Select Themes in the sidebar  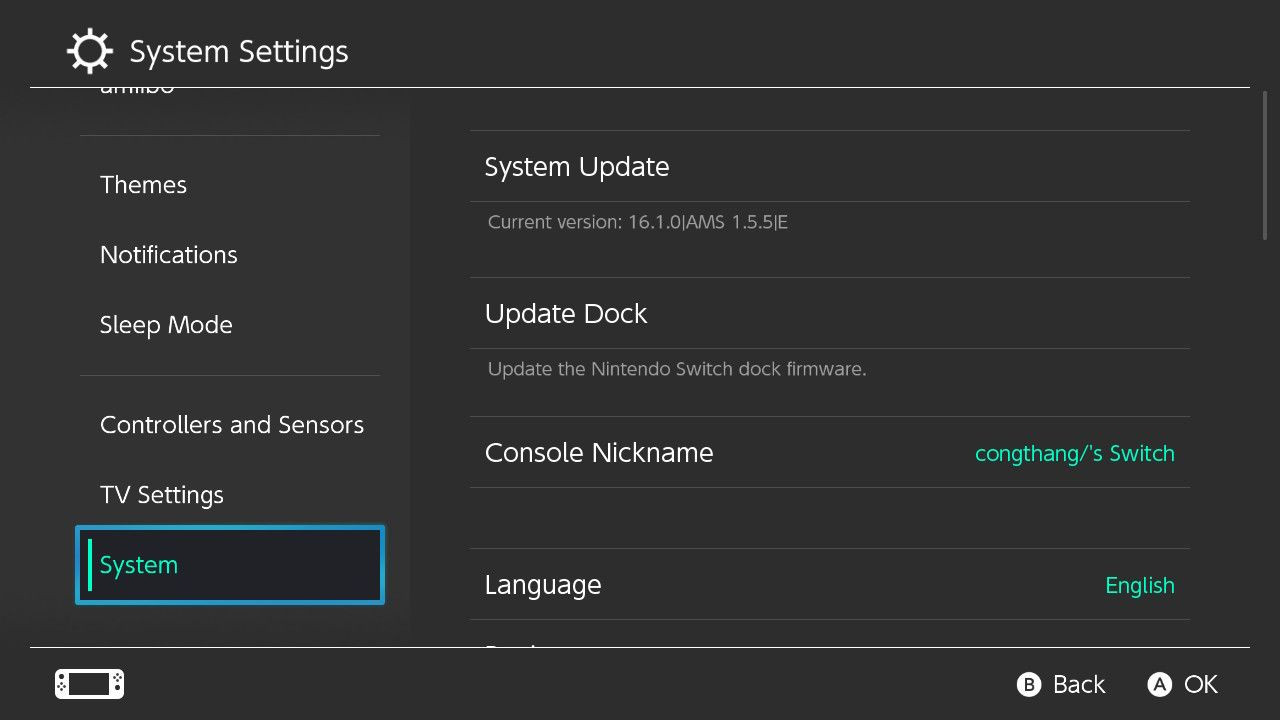143,185
